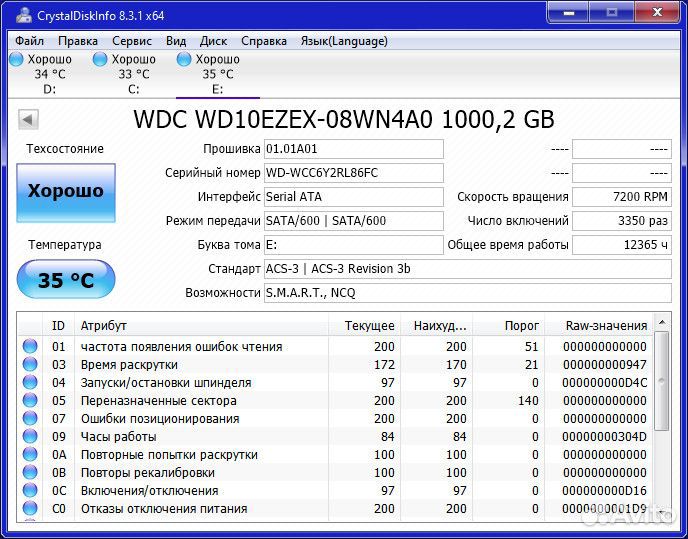Viewport: 688px width, 539px height.
Task: Click the firmware field 01.01A01
Action: (354, 149)
